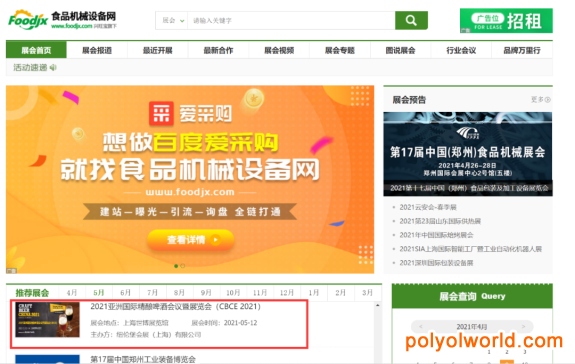Open the 2021亚洲国际精酿啤酒会议 CBCE title
575x364 pixels.
[x=175, y=306]
